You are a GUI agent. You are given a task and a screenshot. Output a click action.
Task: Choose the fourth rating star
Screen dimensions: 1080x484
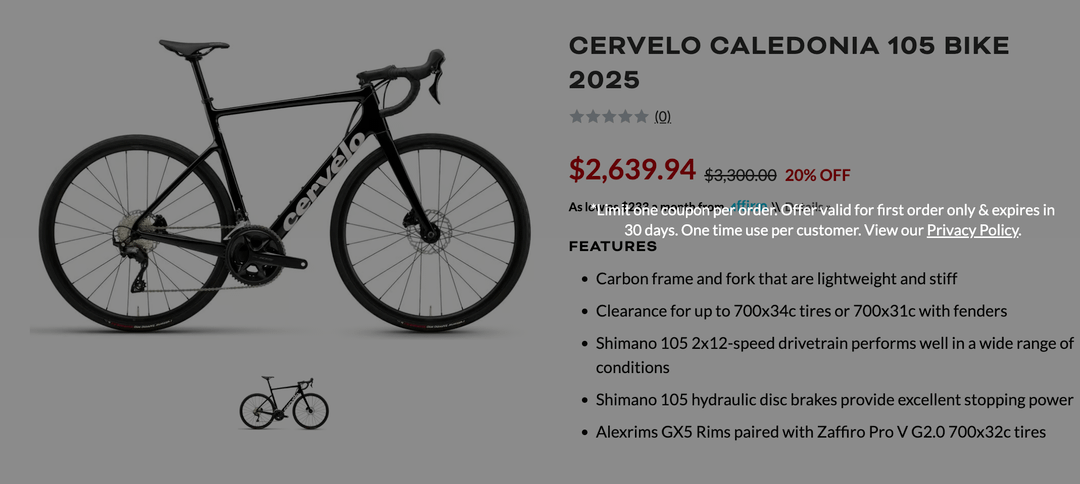coord(625,116)
